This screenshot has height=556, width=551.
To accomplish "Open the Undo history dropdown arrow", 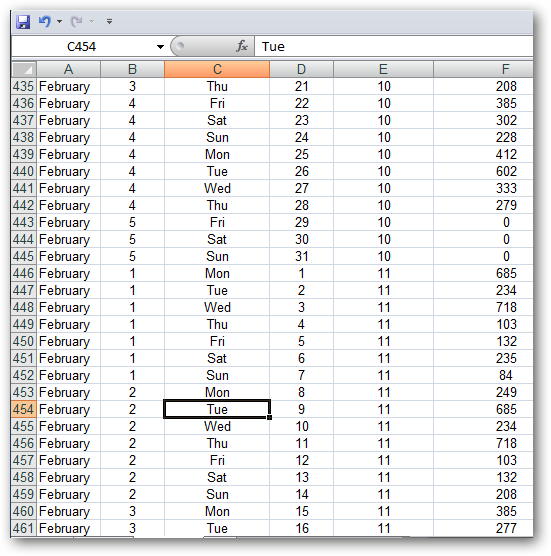I will click(59, 22).
